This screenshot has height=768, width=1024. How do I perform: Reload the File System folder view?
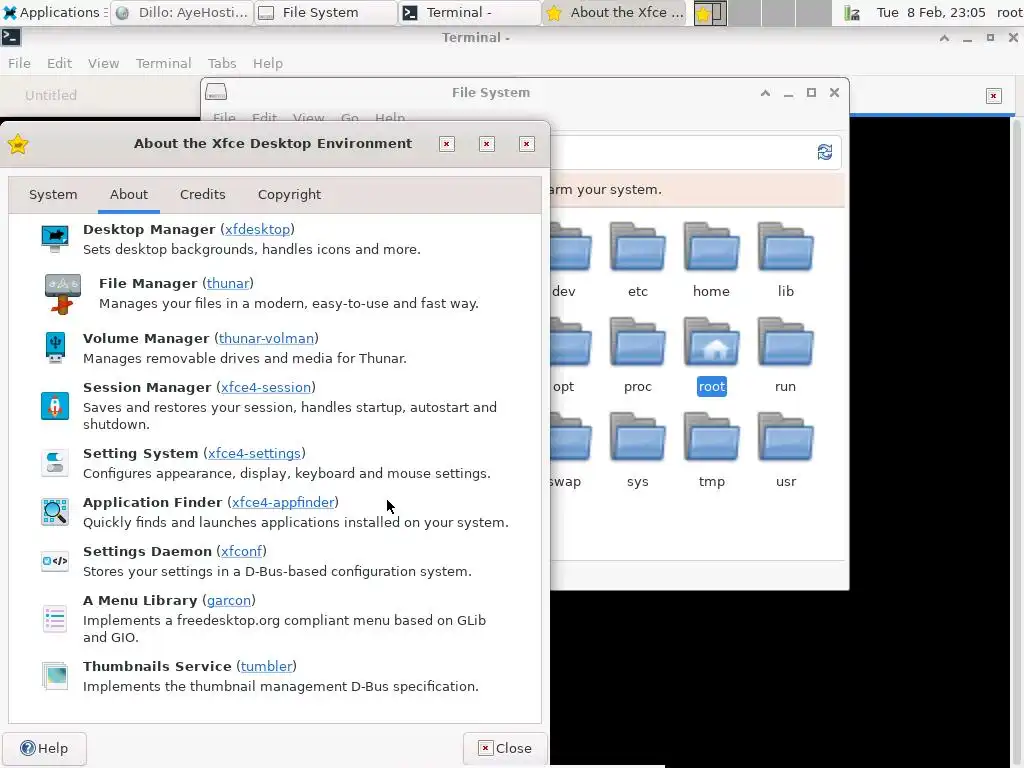point(825,152)
